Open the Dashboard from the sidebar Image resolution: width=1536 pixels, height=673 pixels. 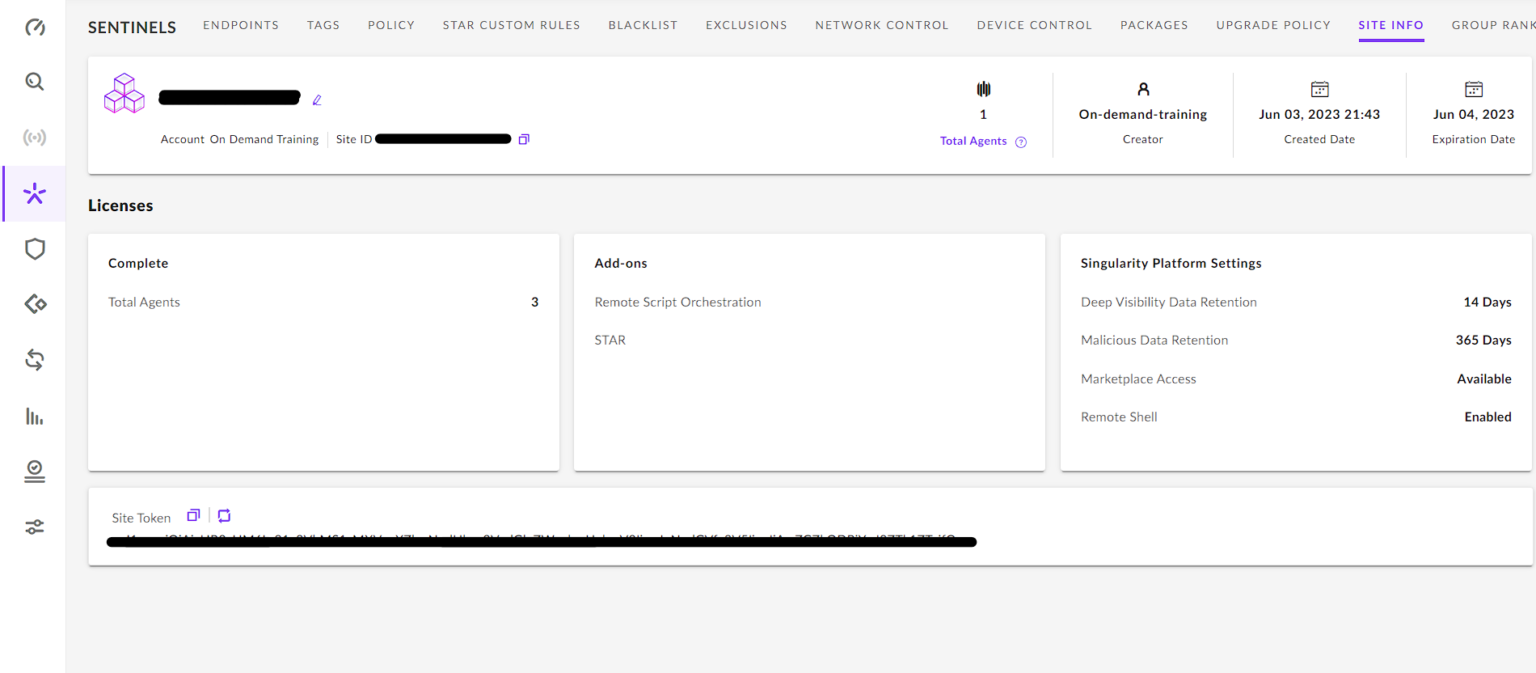coord(34,28)
